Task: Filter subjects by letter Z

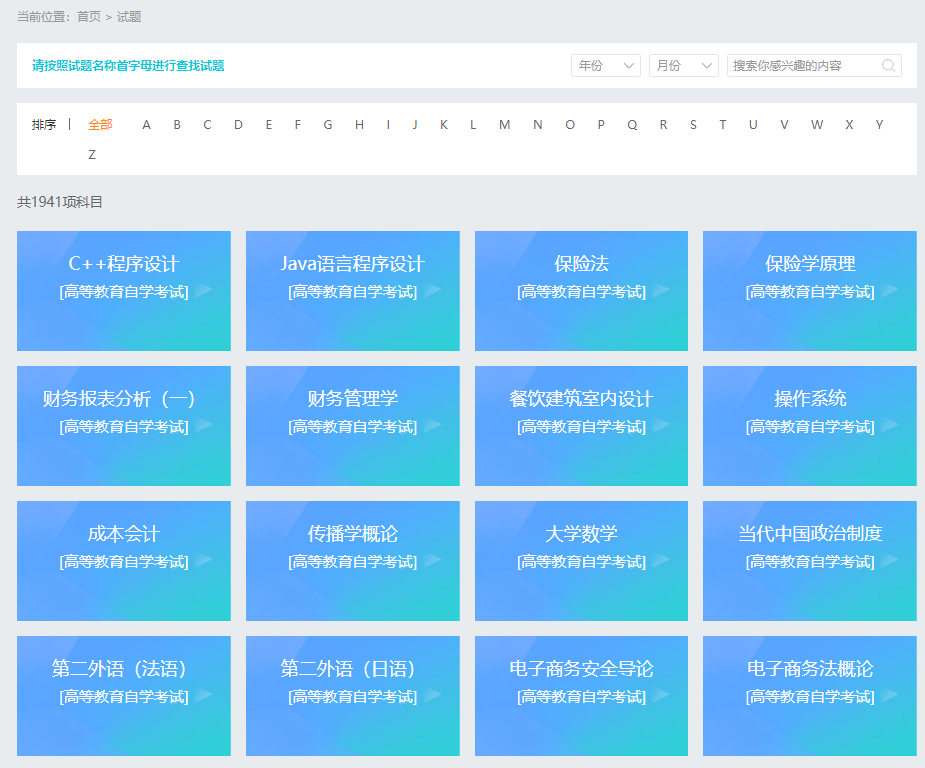Action: (92, 155)
